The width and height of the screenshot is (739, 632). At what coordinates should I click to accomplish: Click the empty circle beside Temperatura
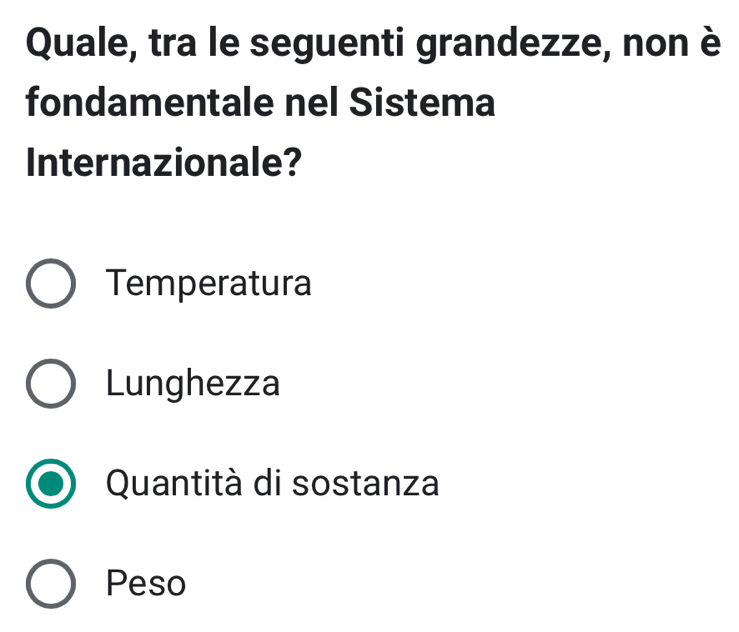50,285
